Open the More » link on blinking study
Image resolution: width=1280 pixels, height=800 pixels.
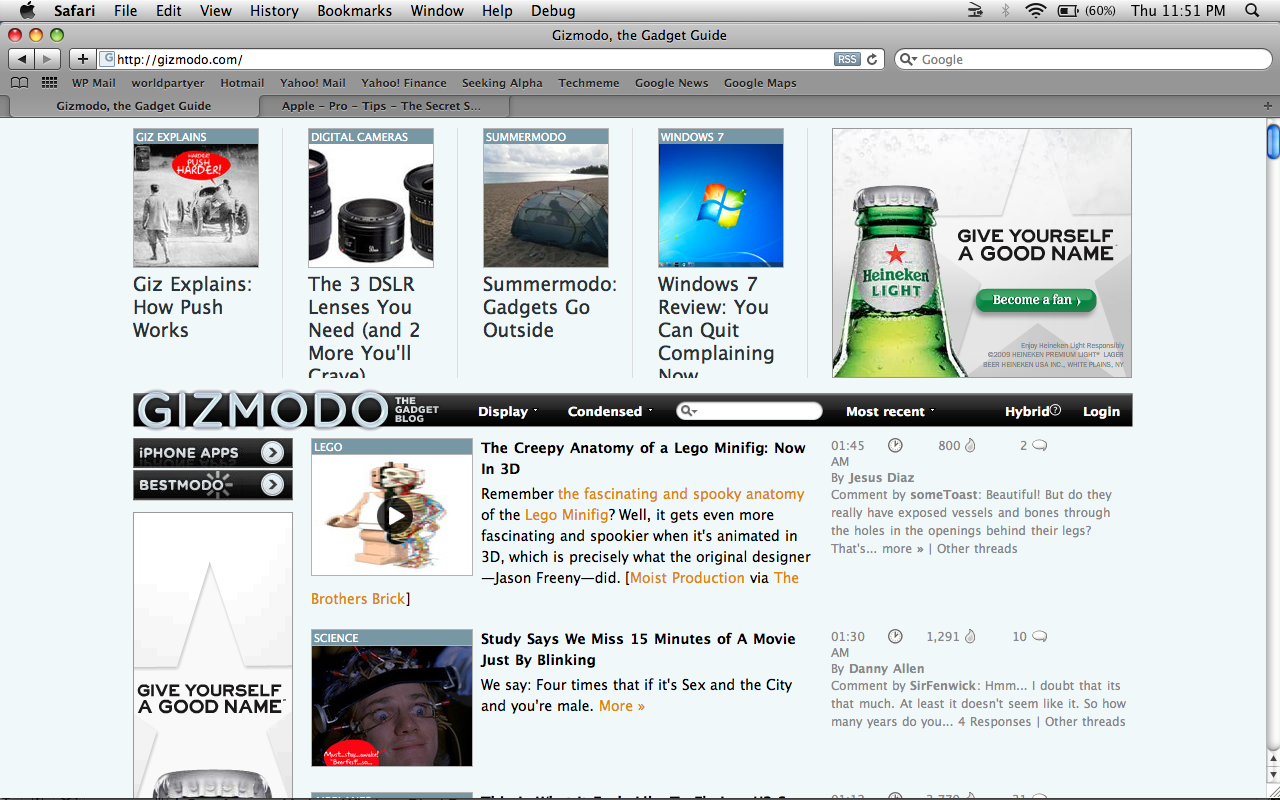point(622,706)
